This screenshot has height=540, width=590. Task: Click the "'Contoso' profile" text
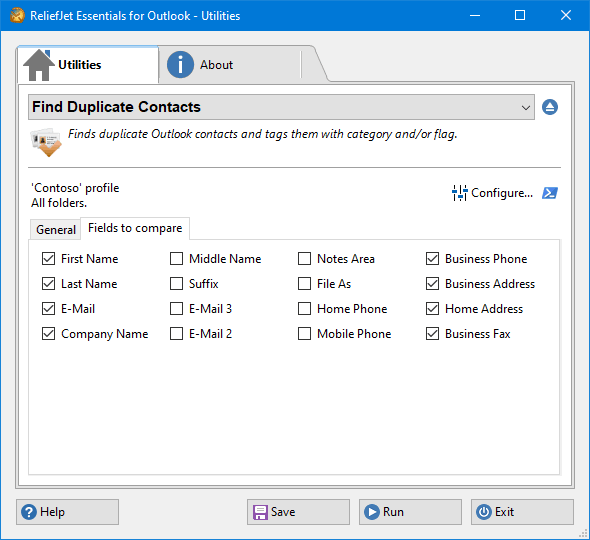point(75,188)
